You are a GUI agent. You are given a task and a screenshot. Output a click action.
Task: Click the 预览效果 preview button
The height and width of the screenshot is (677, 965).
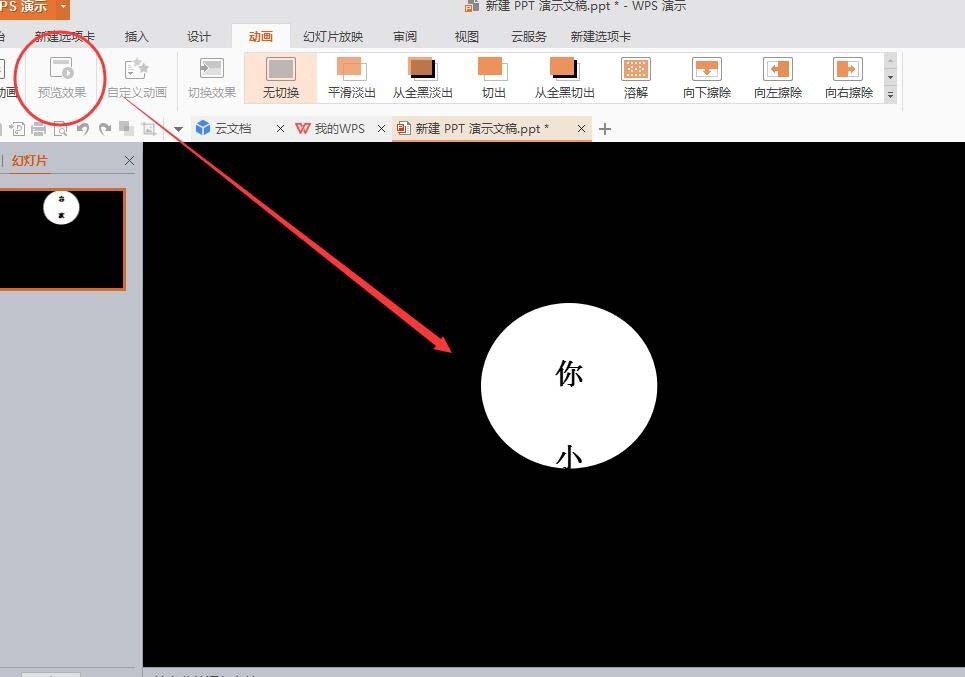coord(62,76)
